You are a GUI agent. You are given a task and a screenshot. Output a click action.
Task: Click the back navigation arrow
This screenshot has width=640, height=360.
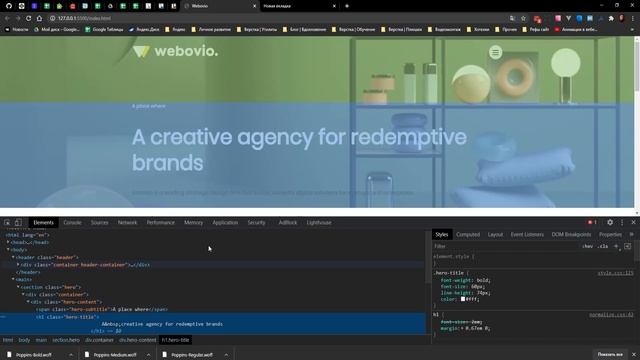7,18
